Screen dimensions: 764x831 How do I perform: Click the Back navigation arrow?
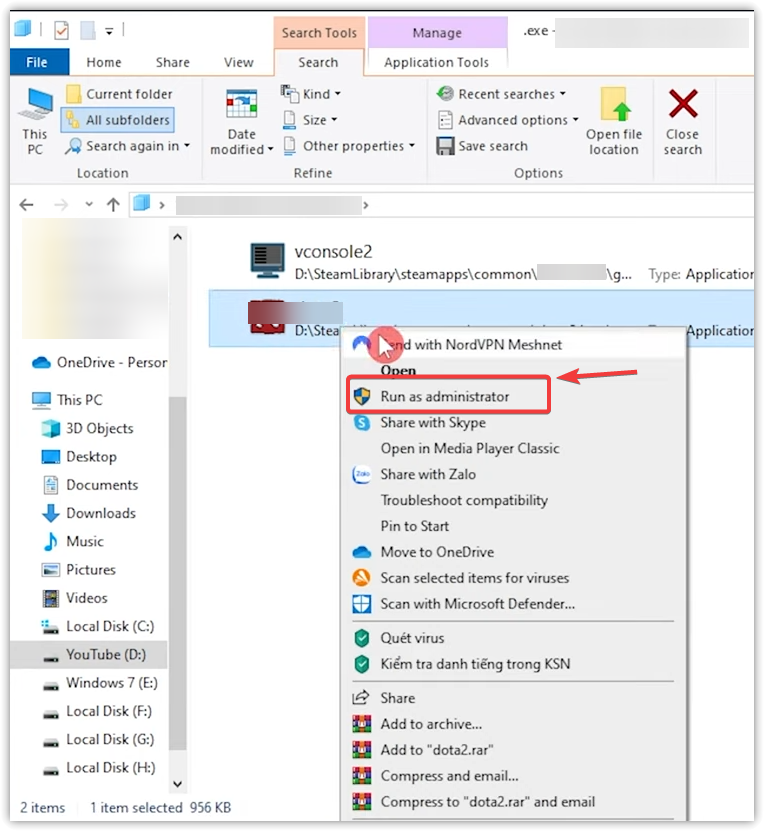click(27, 205)
